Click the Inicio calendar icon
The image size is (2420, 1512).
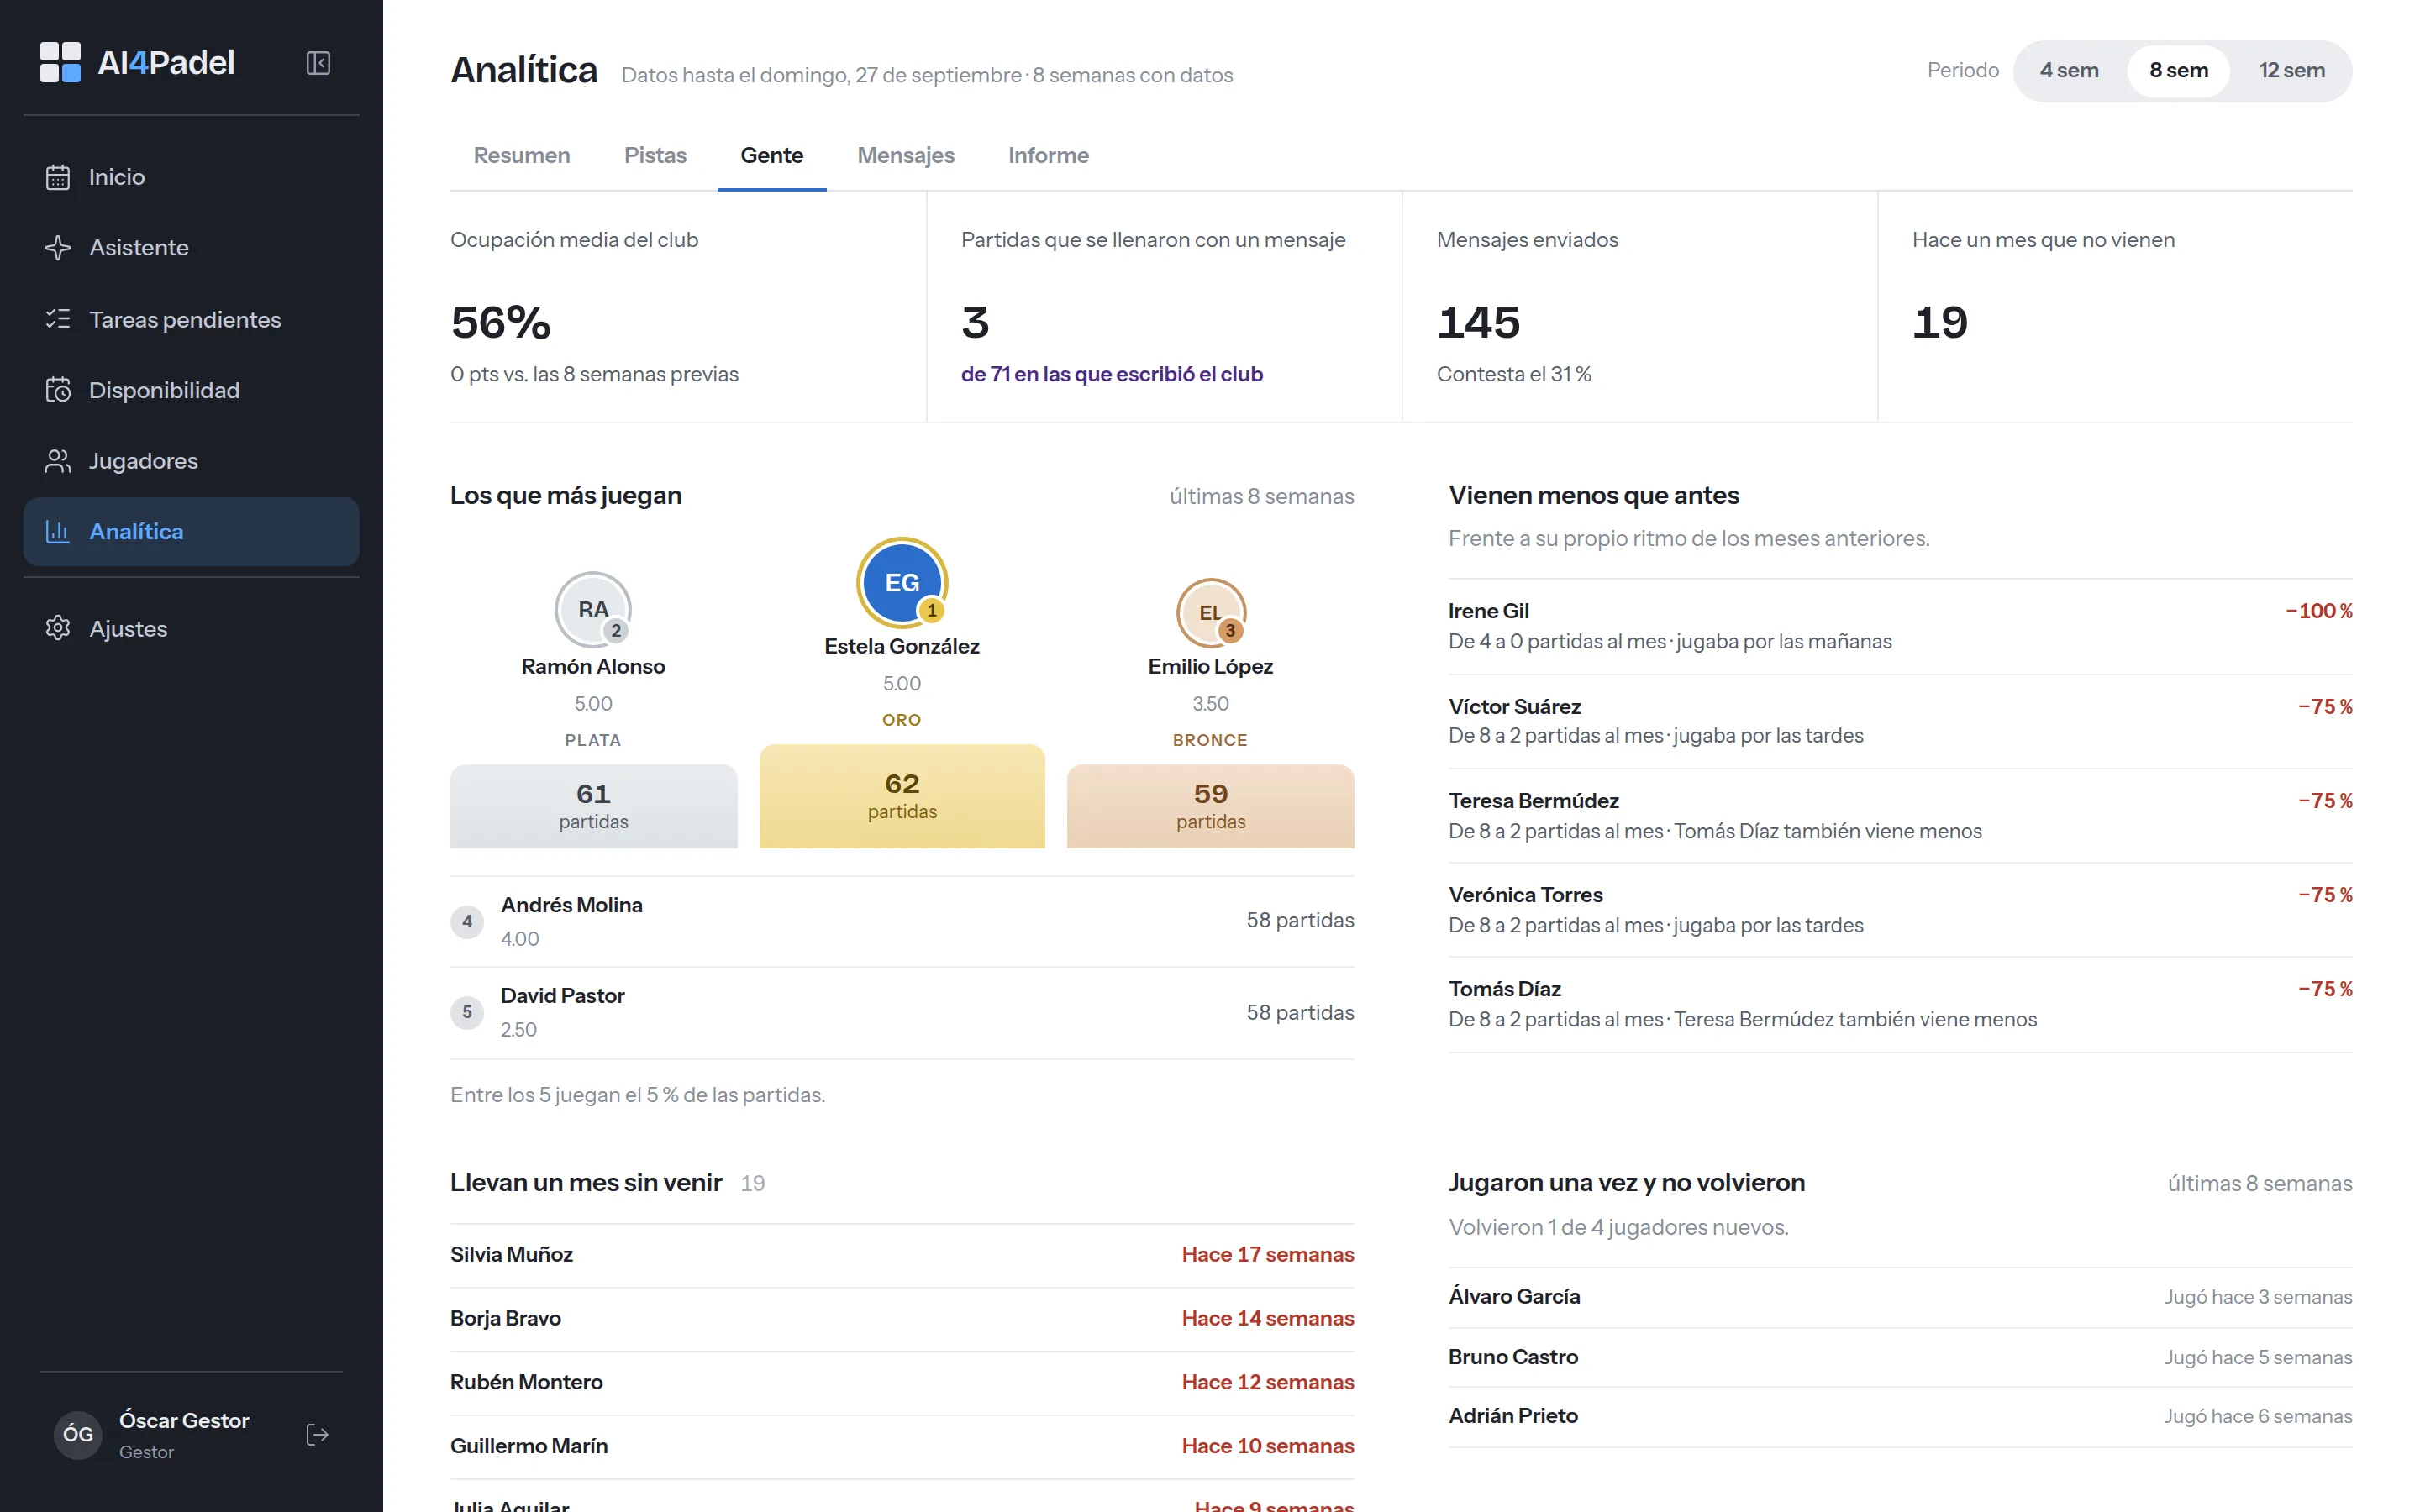(x=58, y=177)
